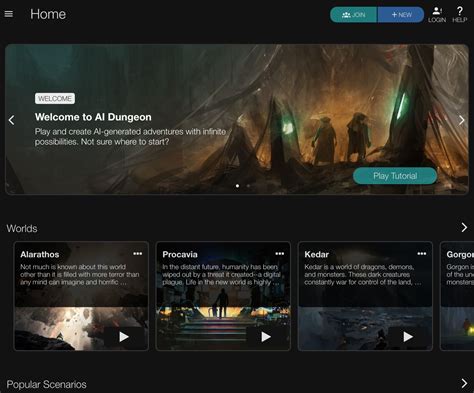Go to previous banner slide arrow
The width and height of the screenshot is (474, 393).
coord(12,120)
